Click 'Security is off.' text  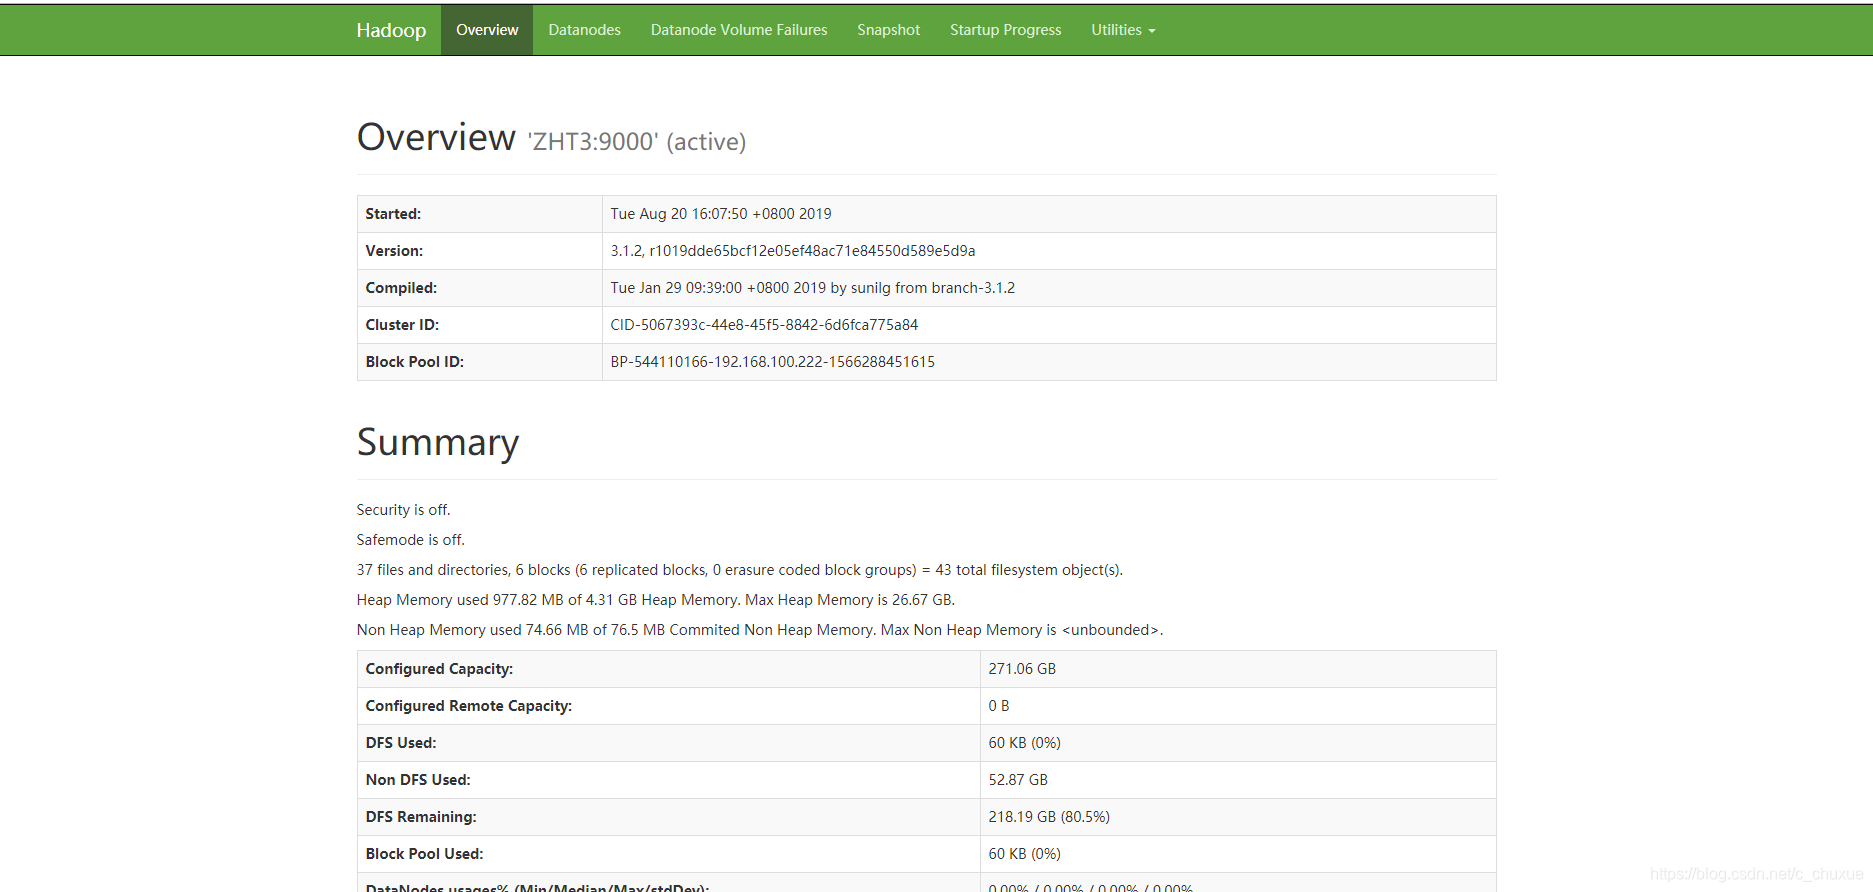[x=403, y=510]
